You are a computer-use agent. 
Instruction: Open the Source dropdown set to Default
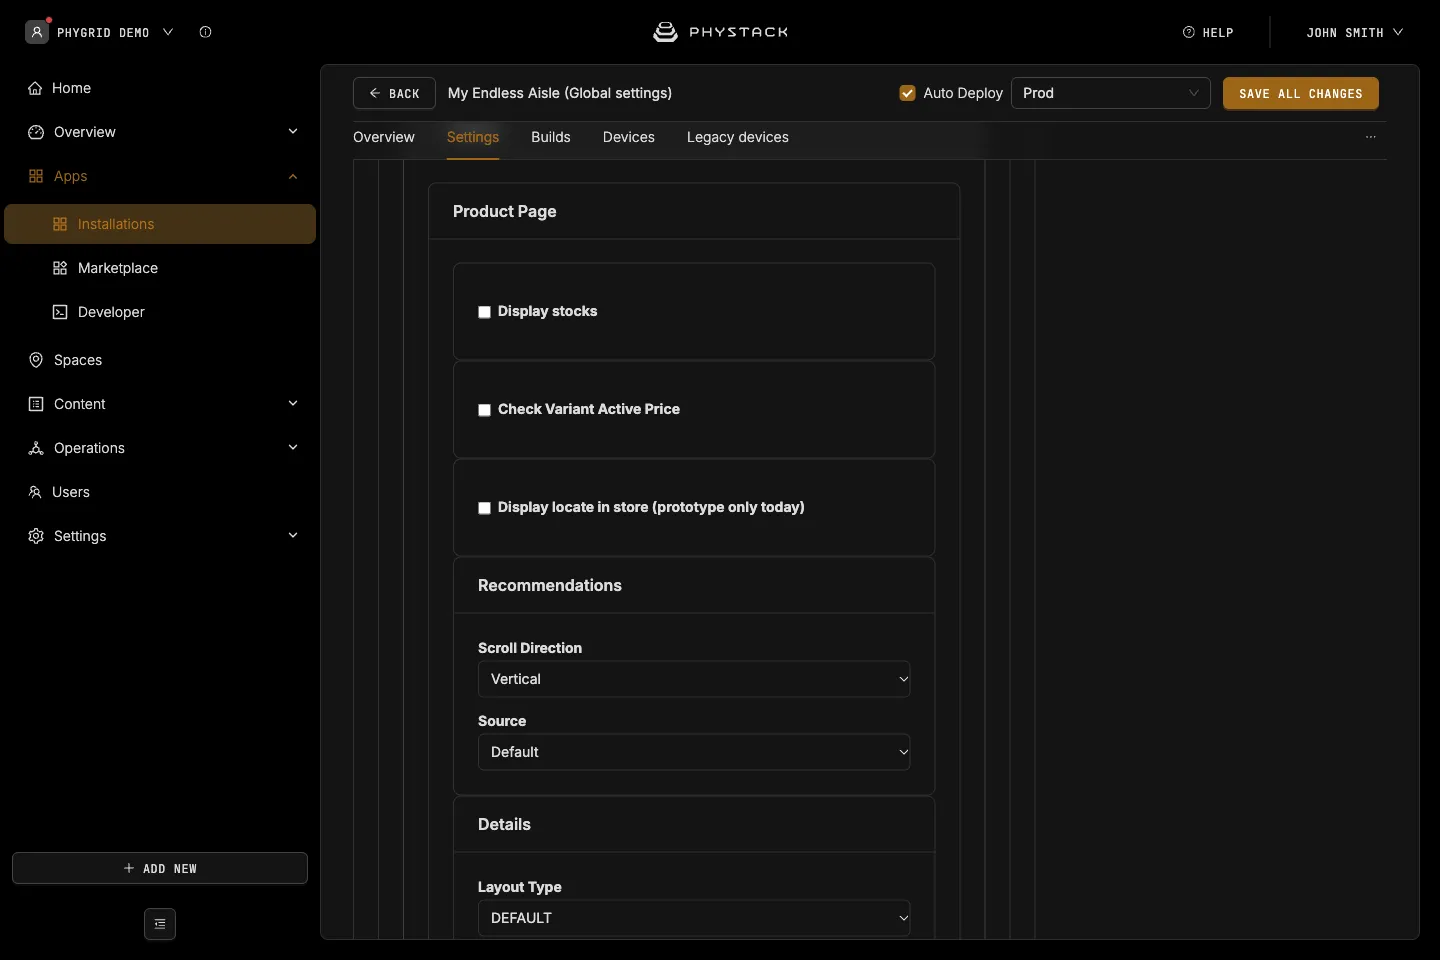[694, 752]
